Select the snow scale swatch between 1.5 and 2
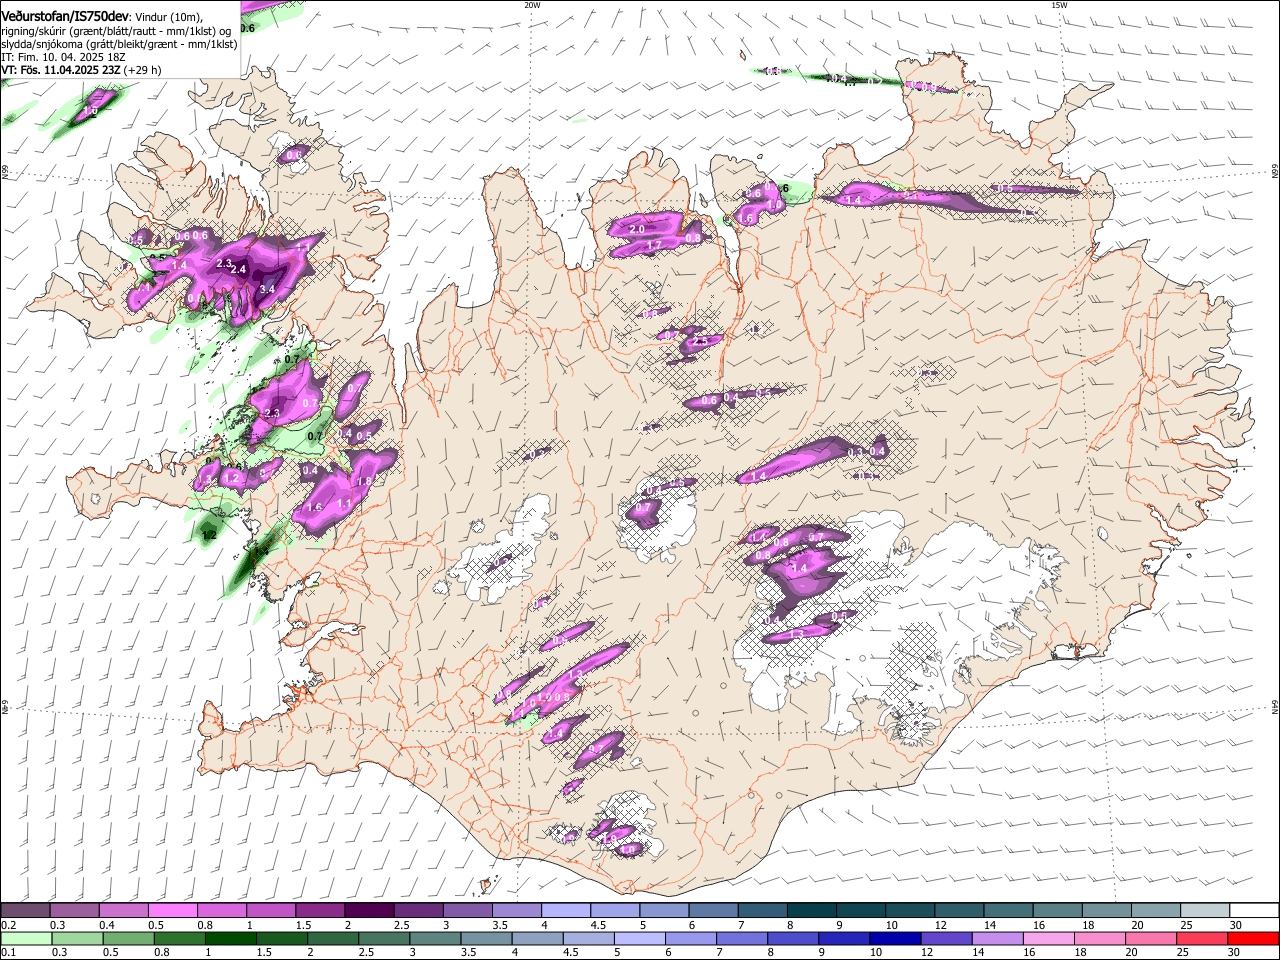 click(x=319, y=911)
